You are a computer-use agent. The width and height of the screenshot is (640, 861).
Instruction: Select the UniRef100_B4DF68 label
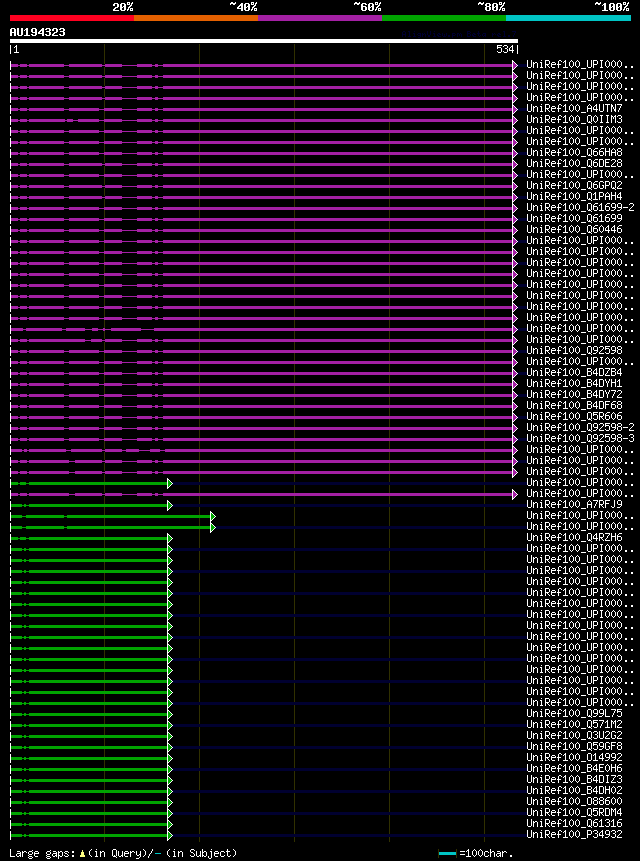point(574,406)
